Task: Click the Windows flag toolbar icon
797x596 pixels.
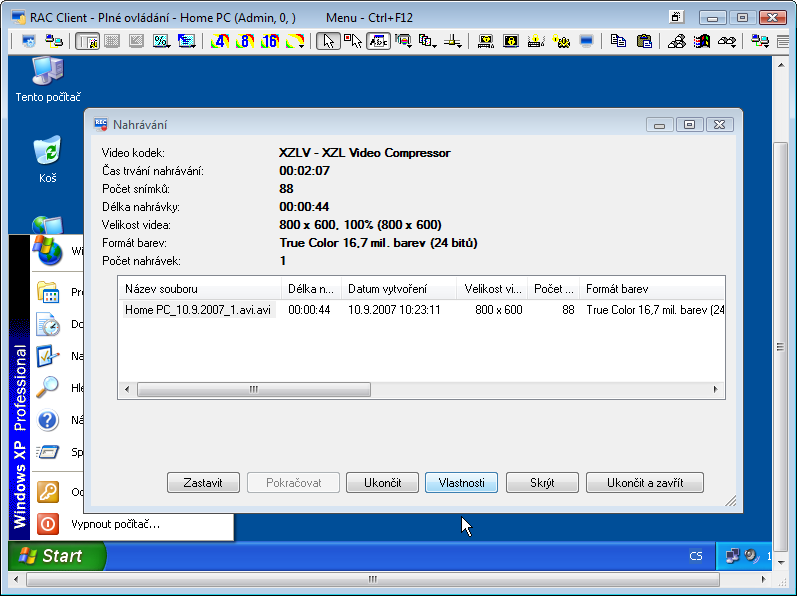Action: [x=702, y=41]
